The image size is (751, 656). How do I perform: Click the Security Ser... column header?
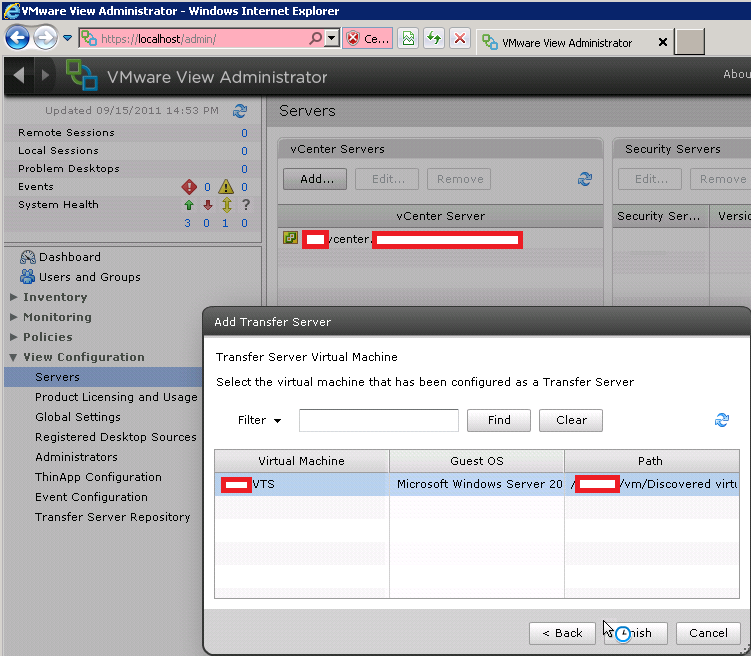pos(660,216)
